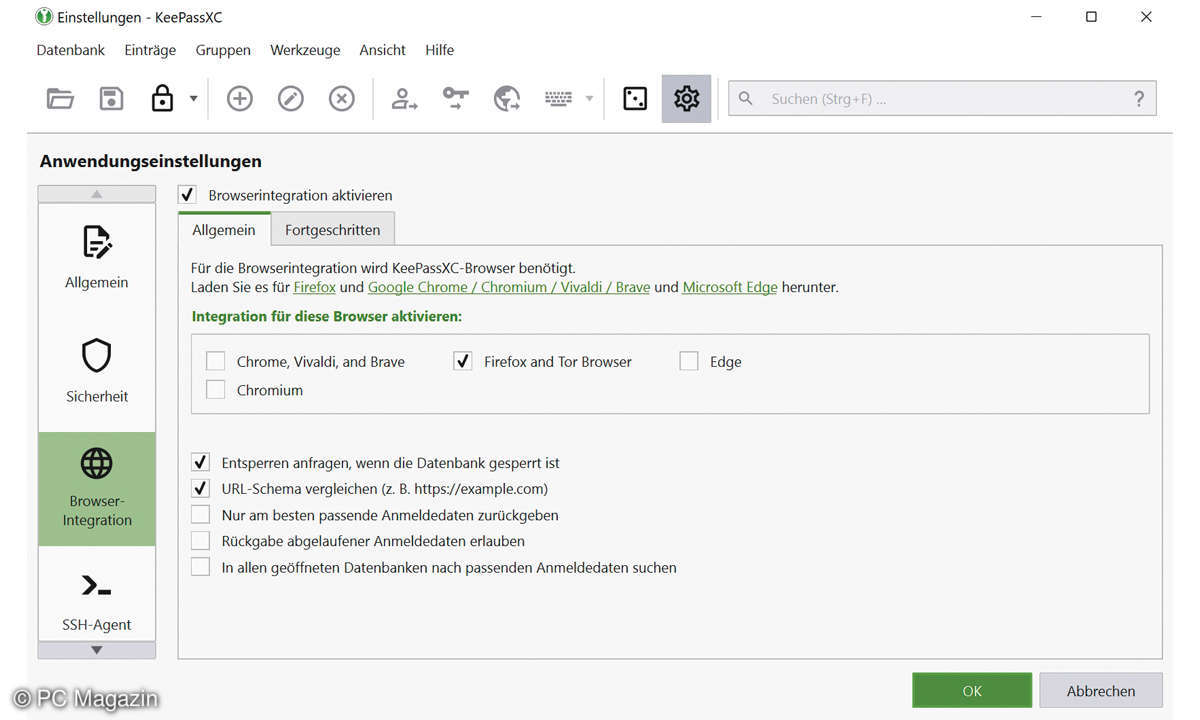Open the Werkzeuge menu
1200x720 pixels.
pyautogui.click(x=305, y=50)
